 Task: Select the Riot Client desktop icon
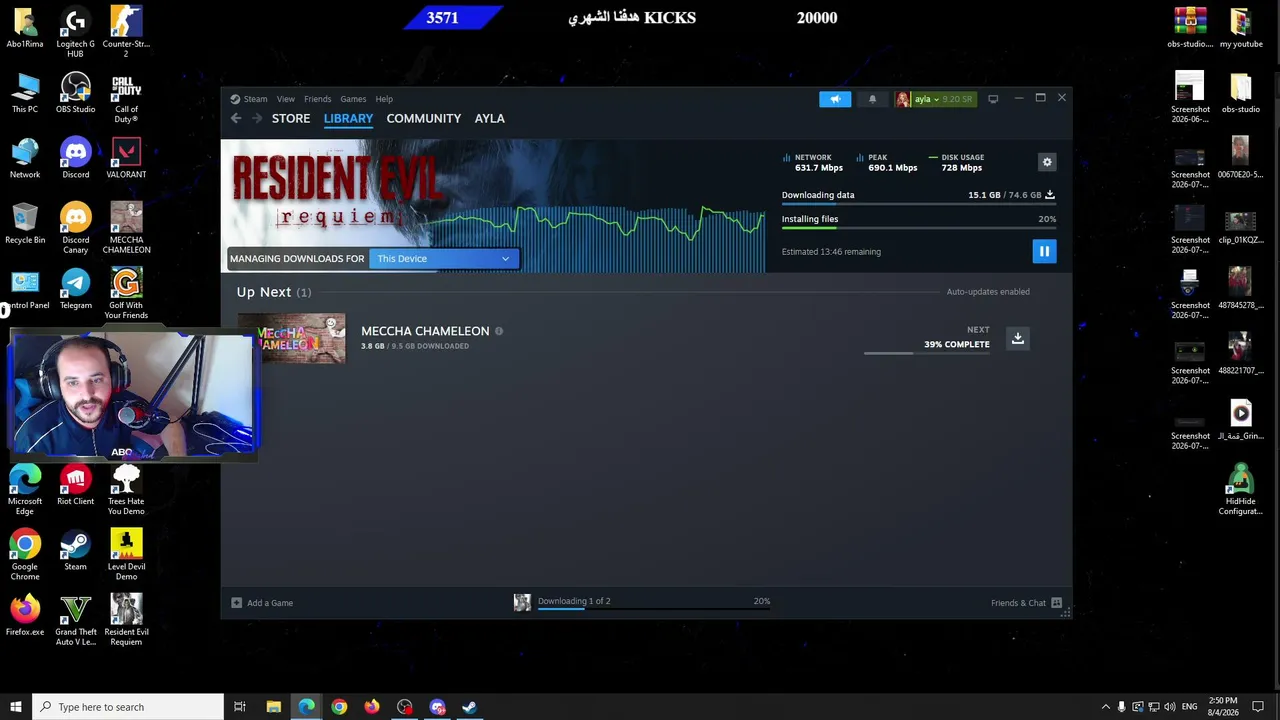(76, 486)
